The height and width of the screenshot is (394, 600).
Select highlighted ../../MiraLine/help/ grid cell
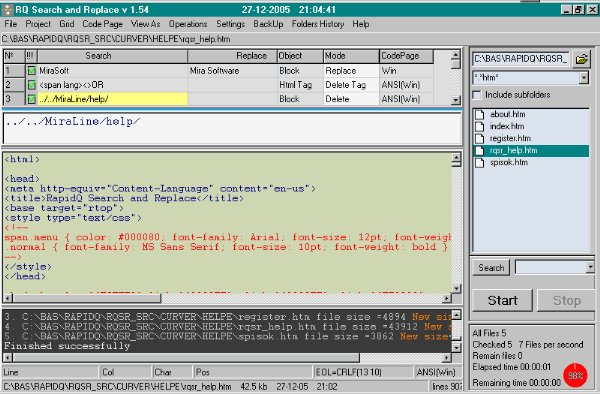coord(112,99)
